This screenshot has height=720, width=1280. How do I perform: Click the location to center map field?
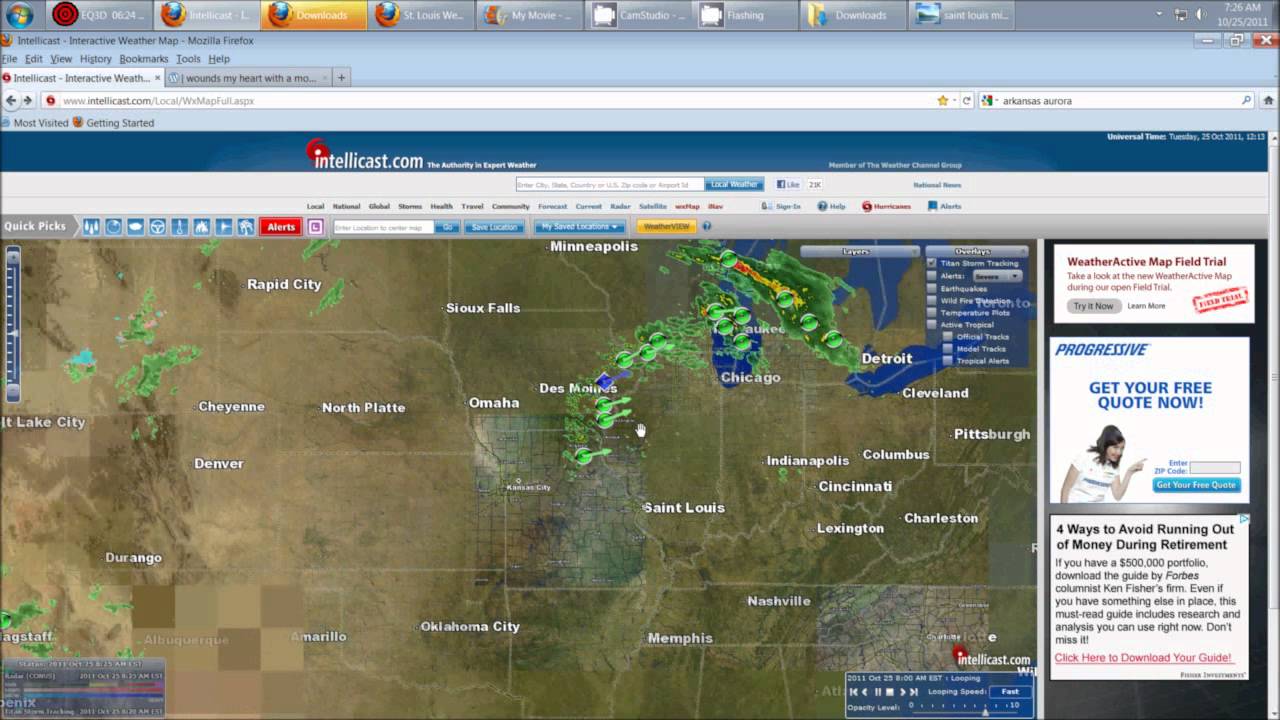[384, 227]
